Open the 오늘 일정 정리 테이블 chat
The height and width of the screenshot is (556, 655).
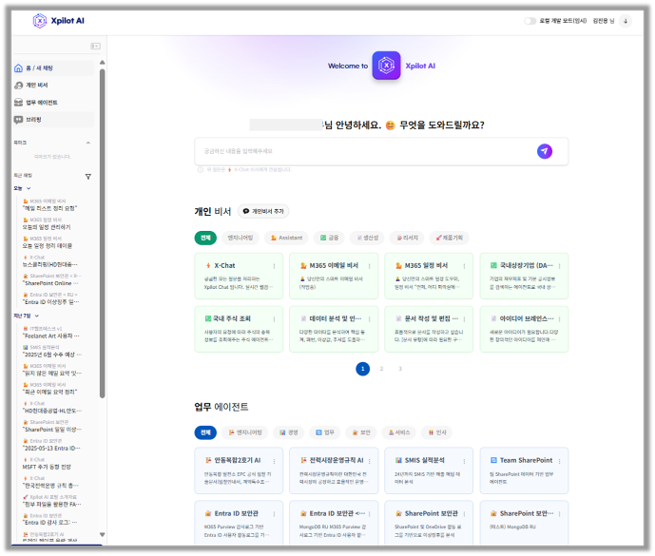pos(48,246)
